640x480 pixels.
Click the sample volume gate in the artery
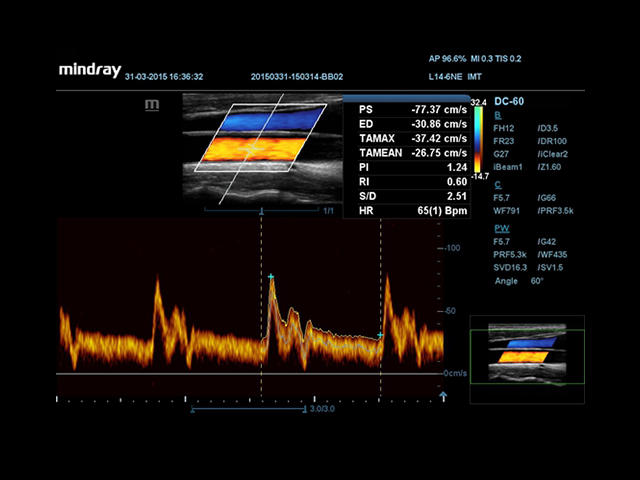[251, 149]
